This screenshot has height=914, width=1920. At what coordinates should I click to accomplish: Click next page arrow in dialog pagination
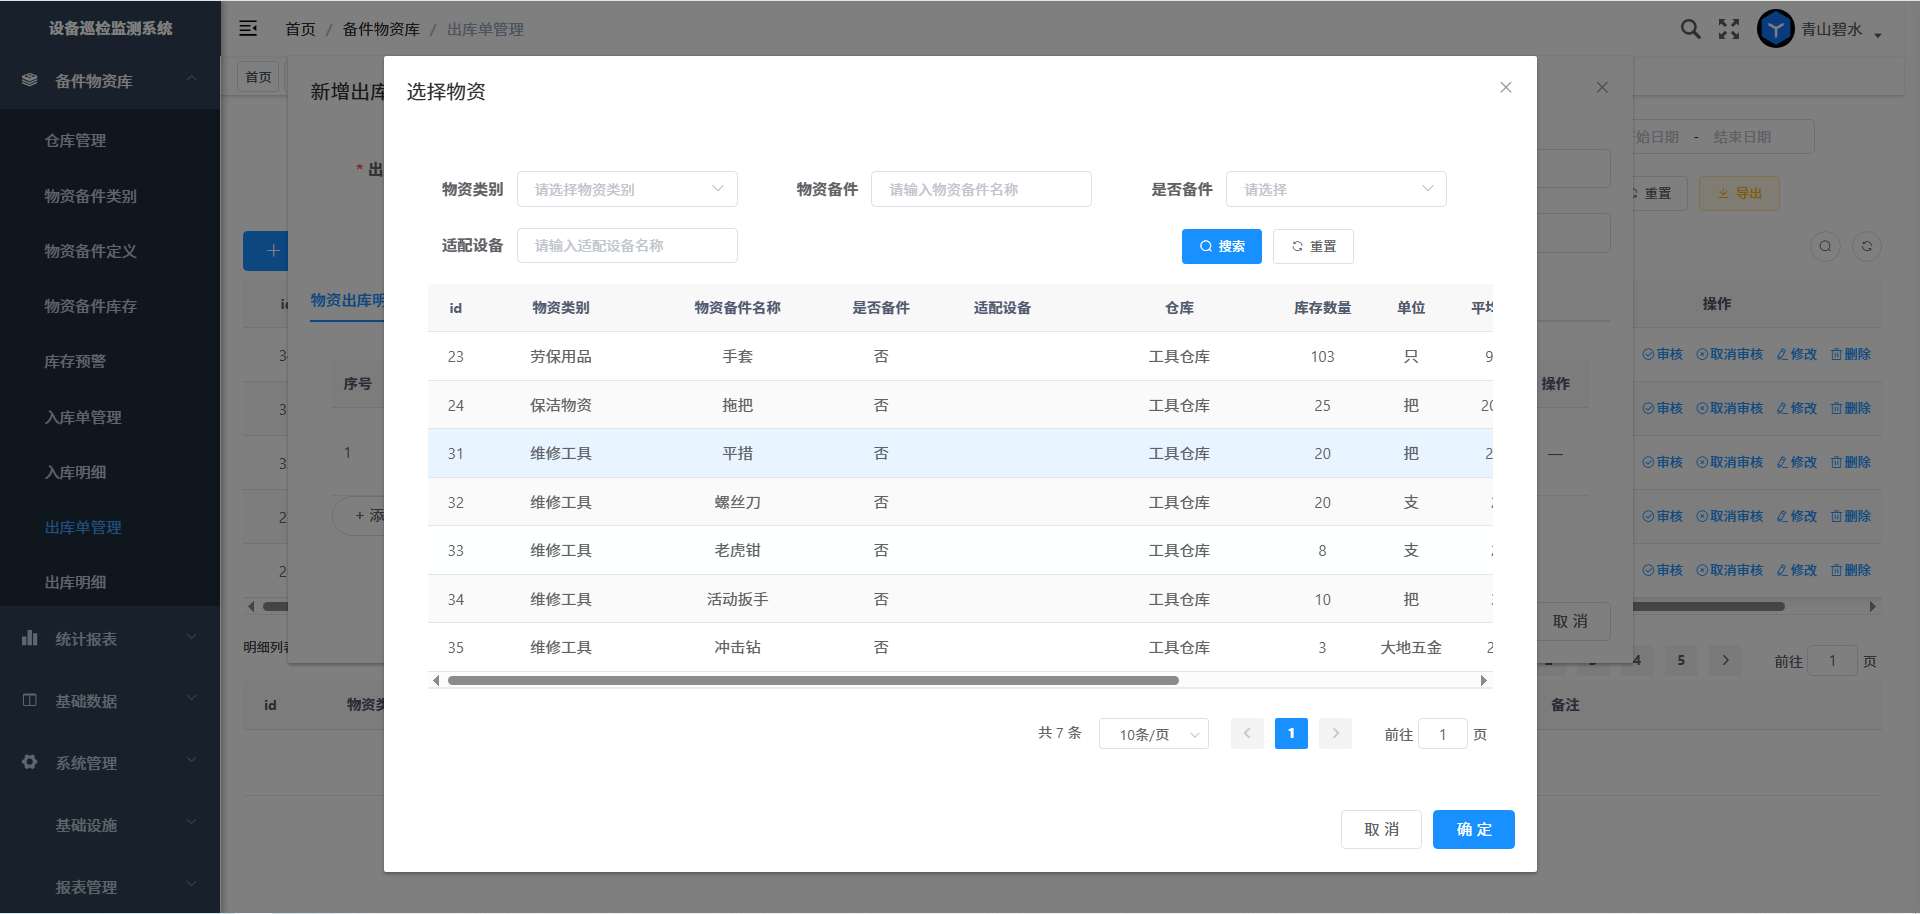pos(1335,734)
